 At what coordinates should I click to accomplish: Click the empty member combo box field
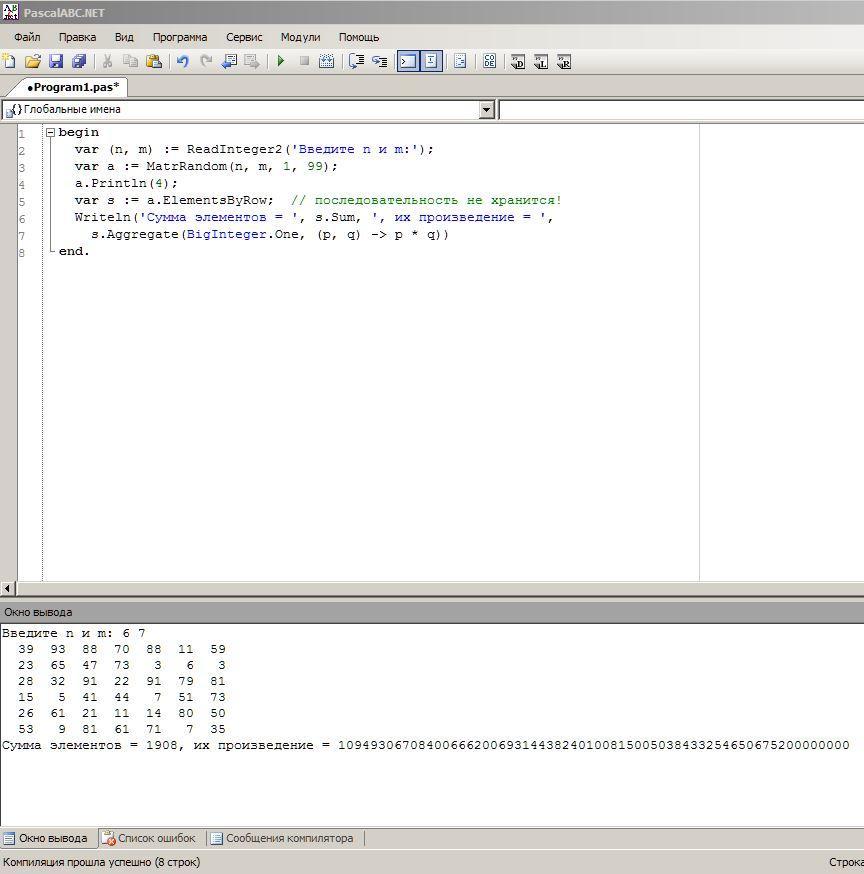coord(681,110)
